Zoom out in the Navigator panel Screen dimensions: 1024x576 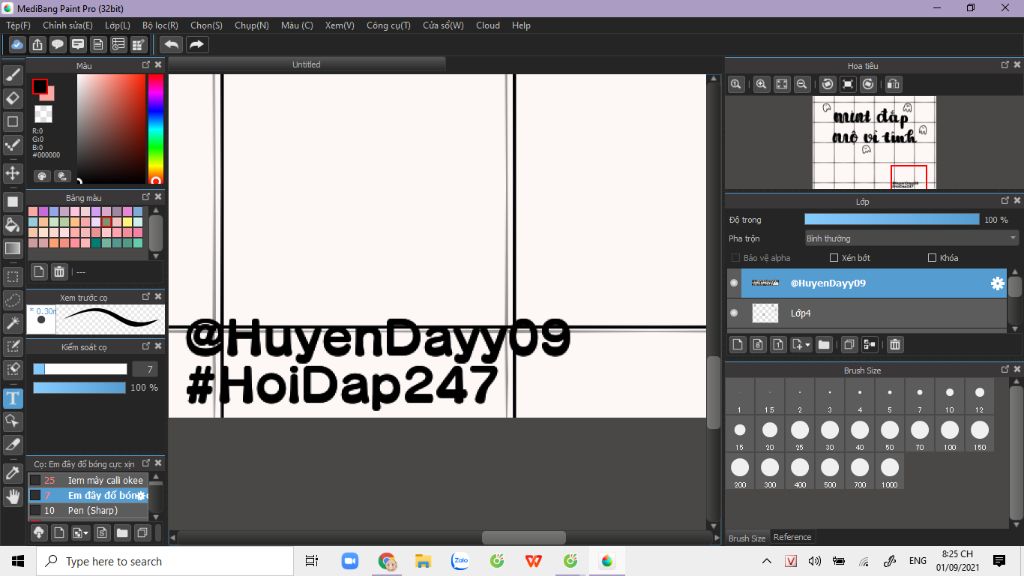click(802, 84)
